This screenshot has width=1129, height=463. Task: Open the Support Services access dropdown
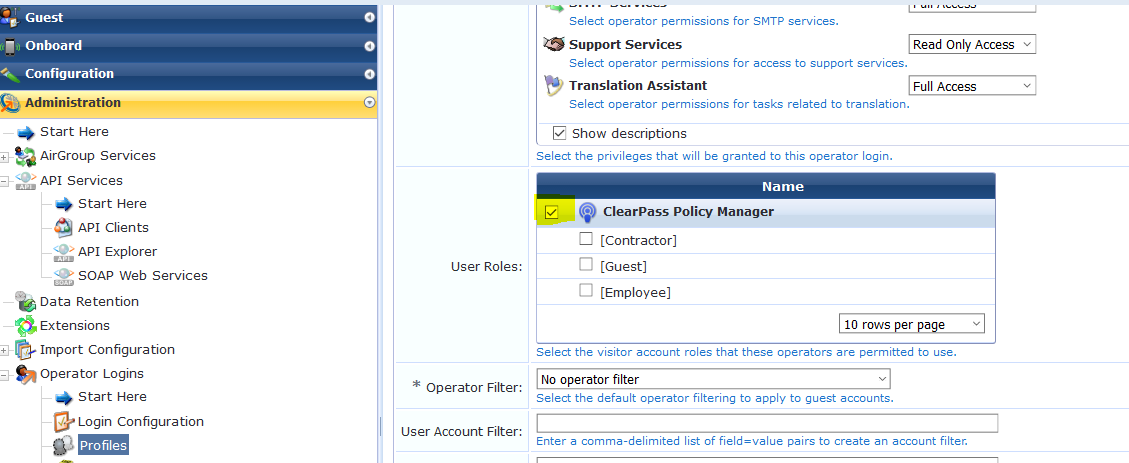(x=972, y=45)
